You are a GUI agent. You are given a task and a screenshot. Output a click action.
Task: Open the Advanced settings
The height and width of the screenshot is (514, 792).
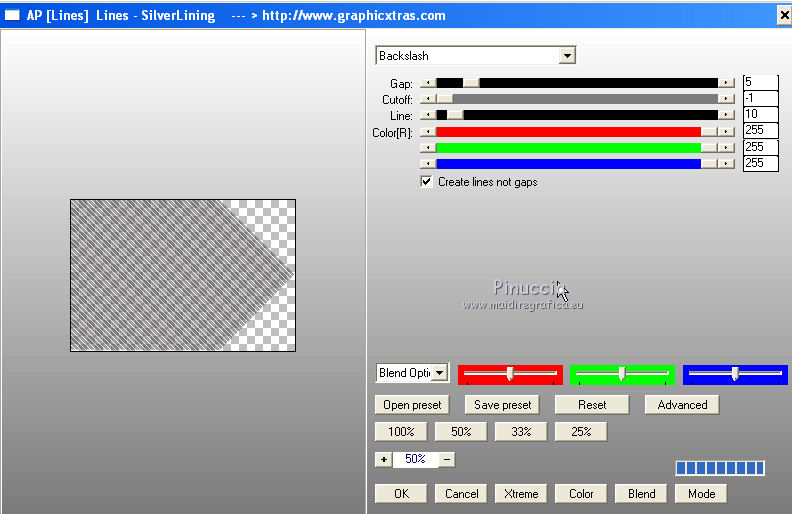(x=682, y=405)
